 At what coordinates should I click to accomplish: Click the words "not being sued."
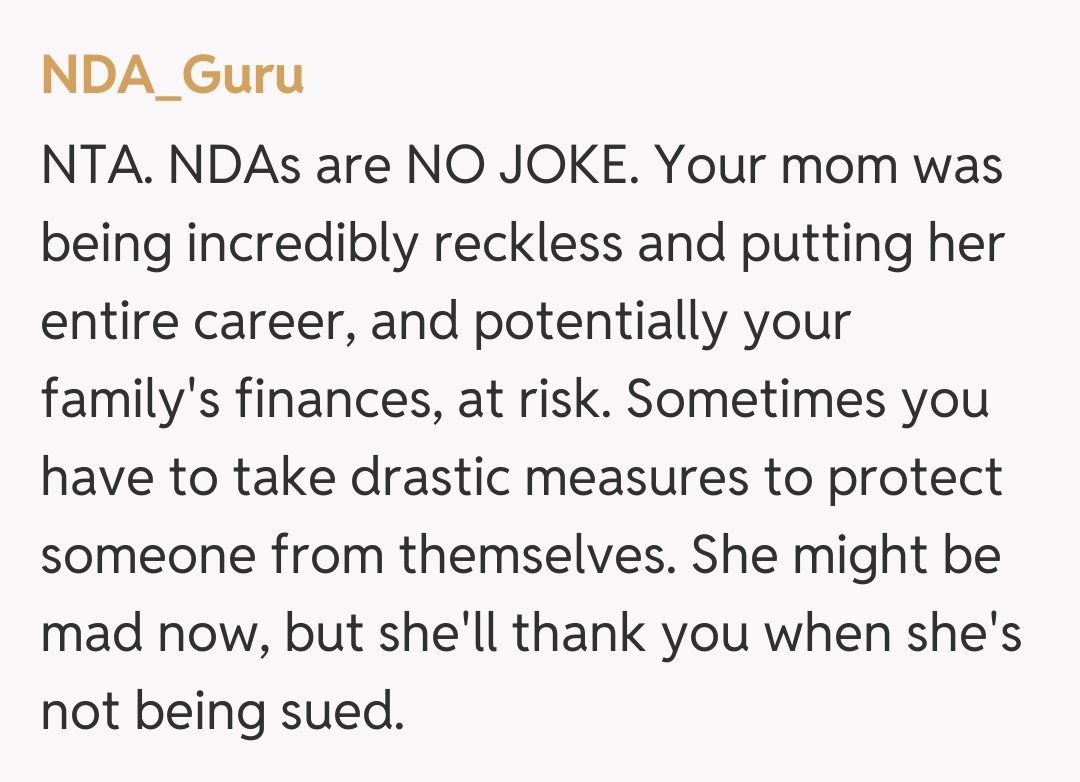[222, 712]
